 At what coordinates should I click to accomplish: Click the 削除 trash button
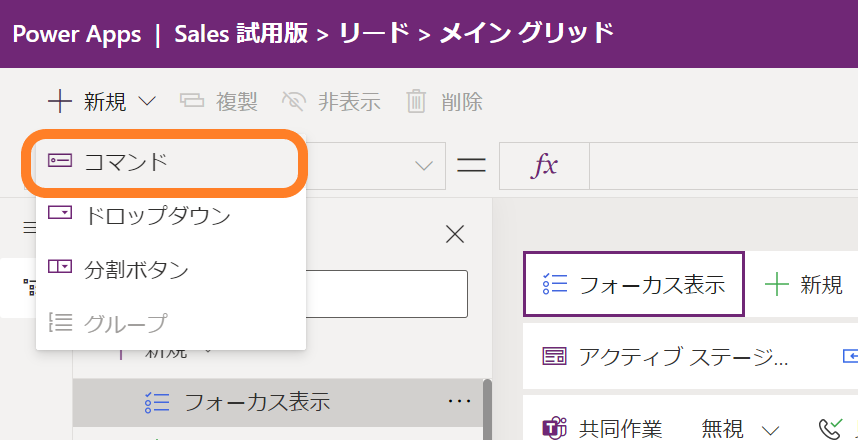coord(444,102)
